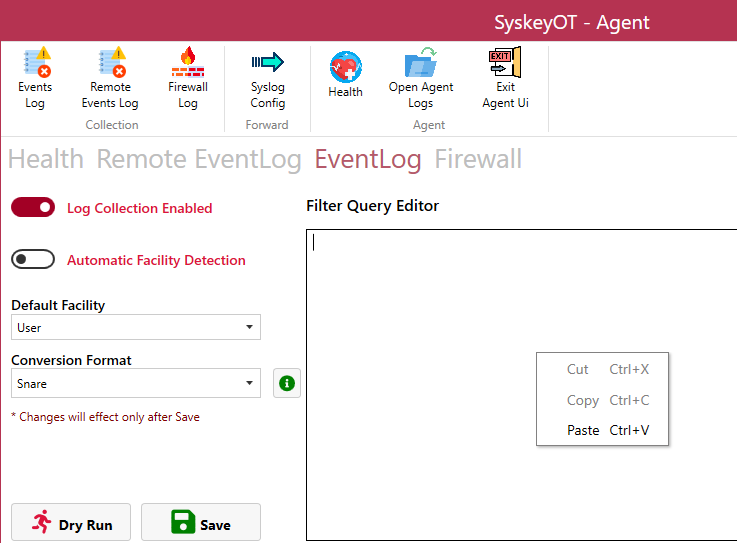The height and width of the screenshot is (543, 737).
Task: Switch to the Remote EventLog tab
Action: [199, 159]
